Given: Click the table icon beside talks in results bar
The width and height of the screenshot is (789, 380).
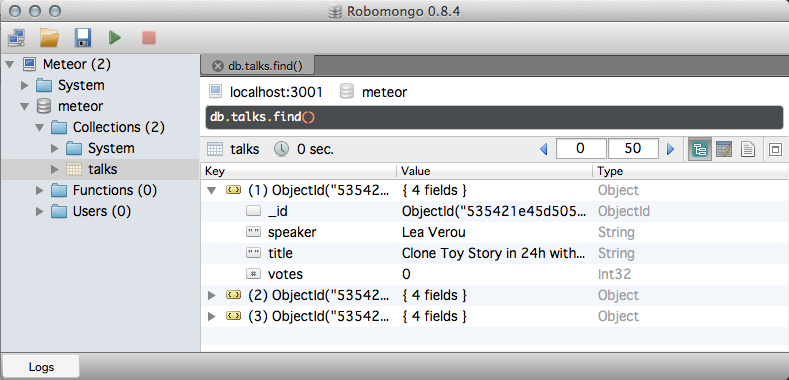Looking at the screenshot, I should coord(215,149).
